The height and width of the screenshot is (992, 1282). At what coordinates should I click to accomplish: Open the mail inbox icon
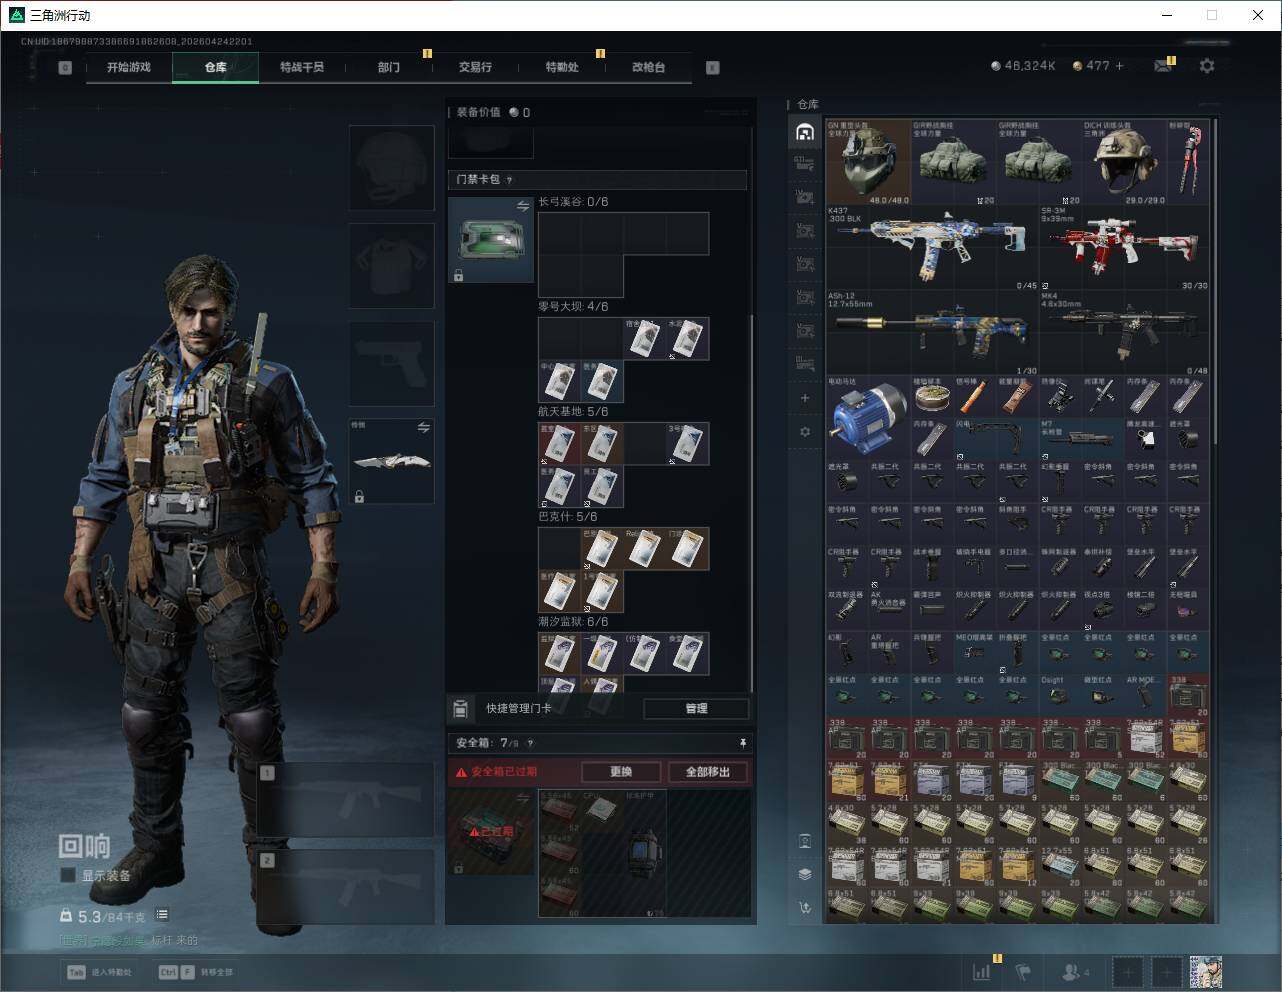click(1163, 66)
